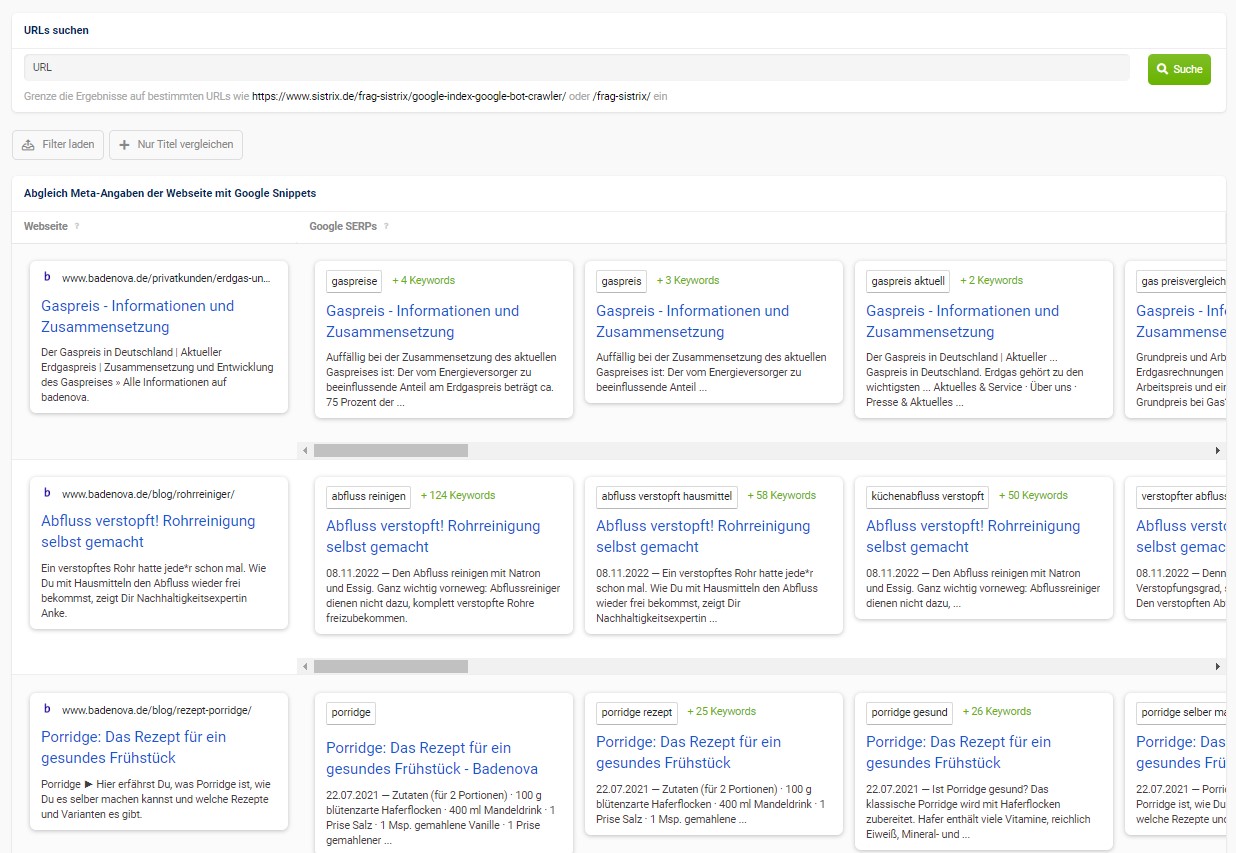
Task: Expand the '+ 4 Keywords' link for gaspreise
Action: pos(423,281)
